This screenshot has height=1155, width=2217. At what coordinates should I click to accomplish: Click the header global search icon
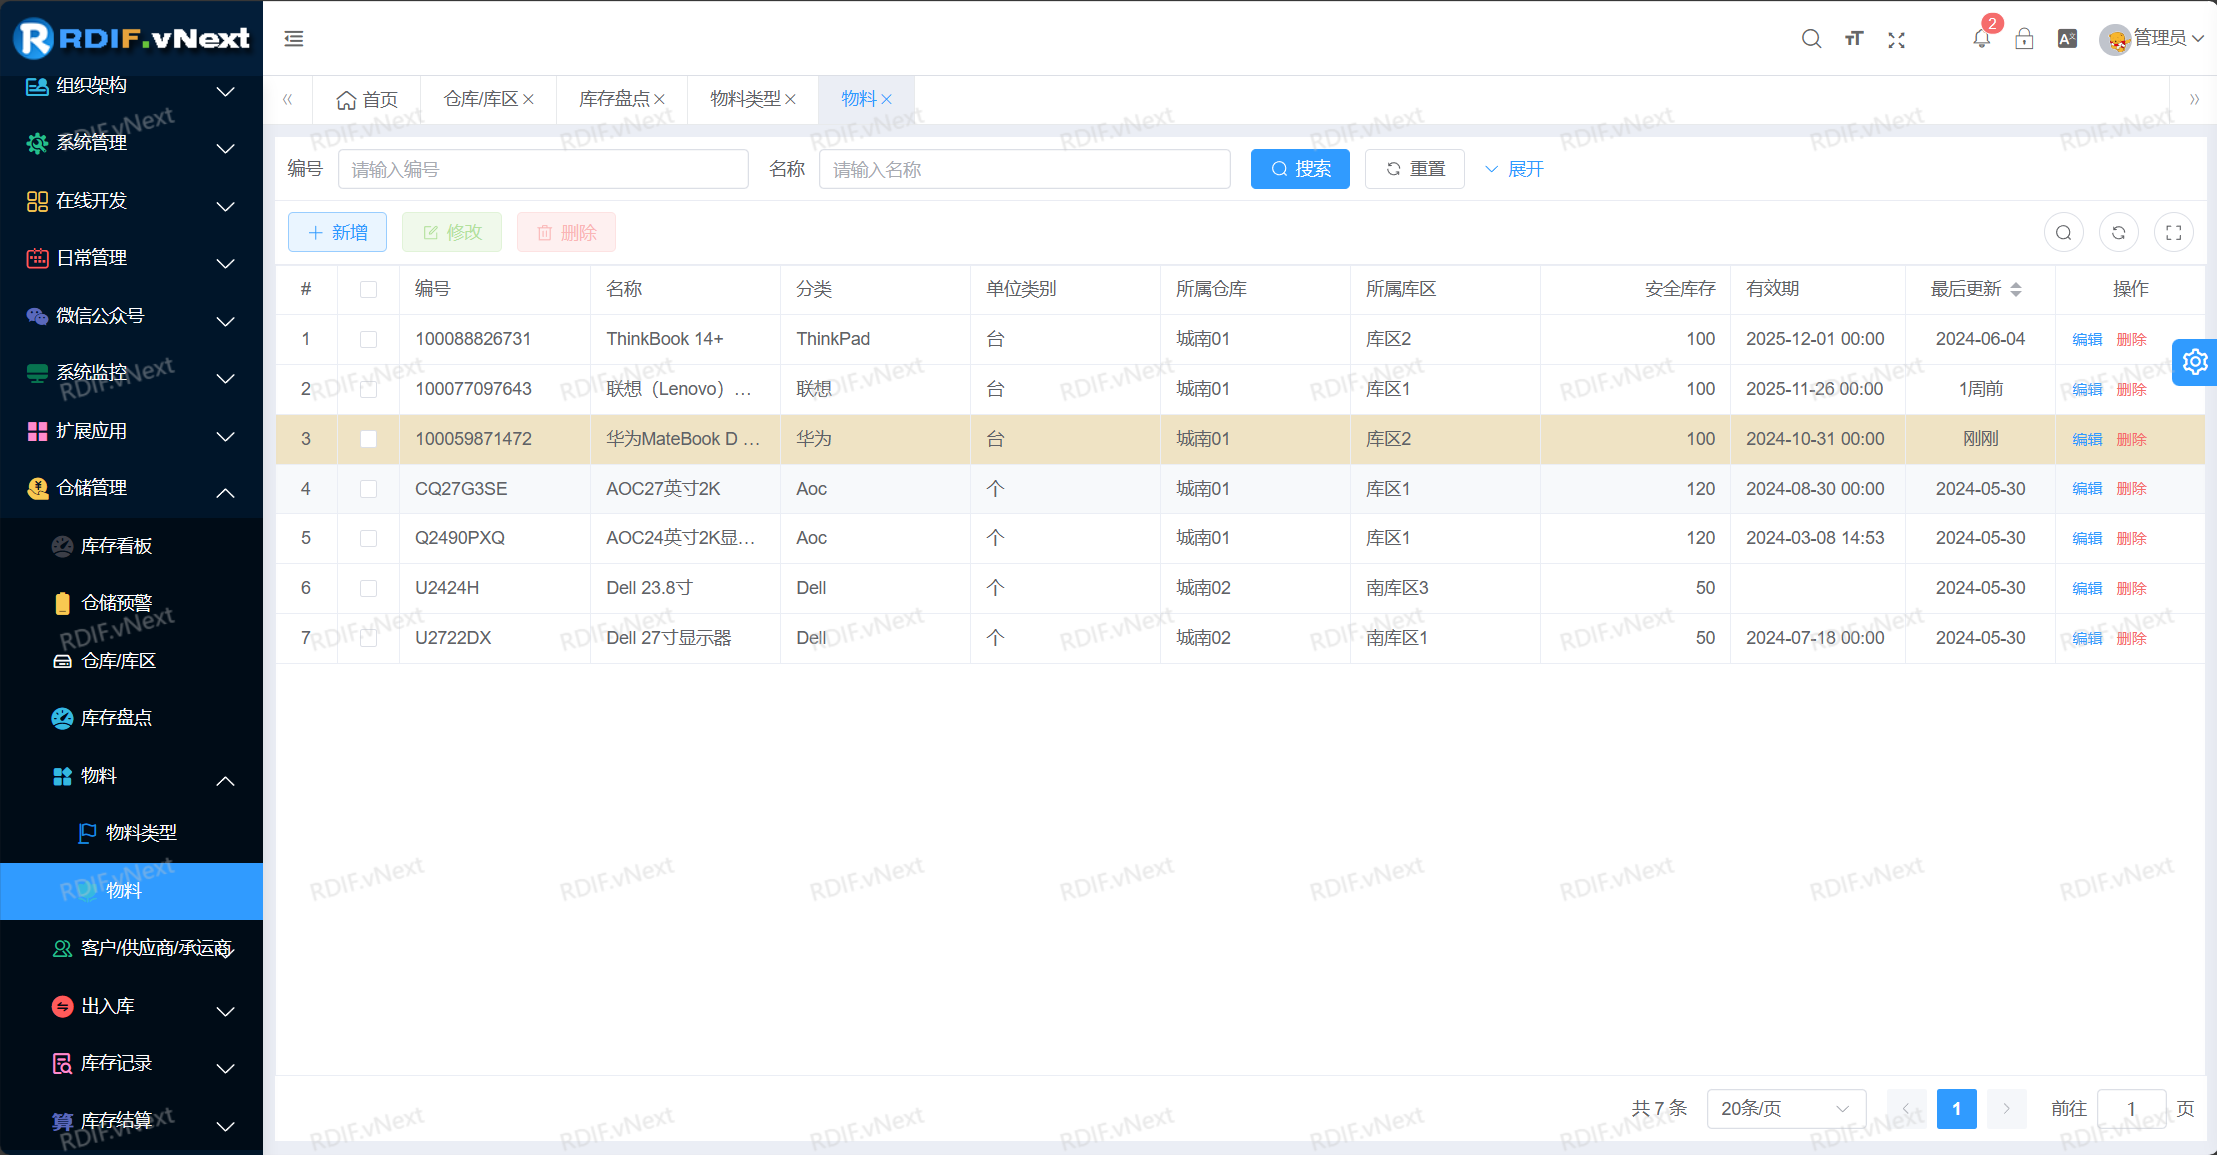[1811, 39]
